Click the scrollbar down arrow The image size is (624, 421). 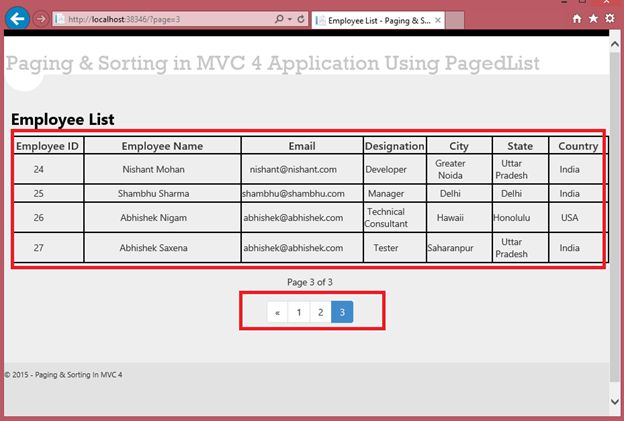(x=615, y=402)
